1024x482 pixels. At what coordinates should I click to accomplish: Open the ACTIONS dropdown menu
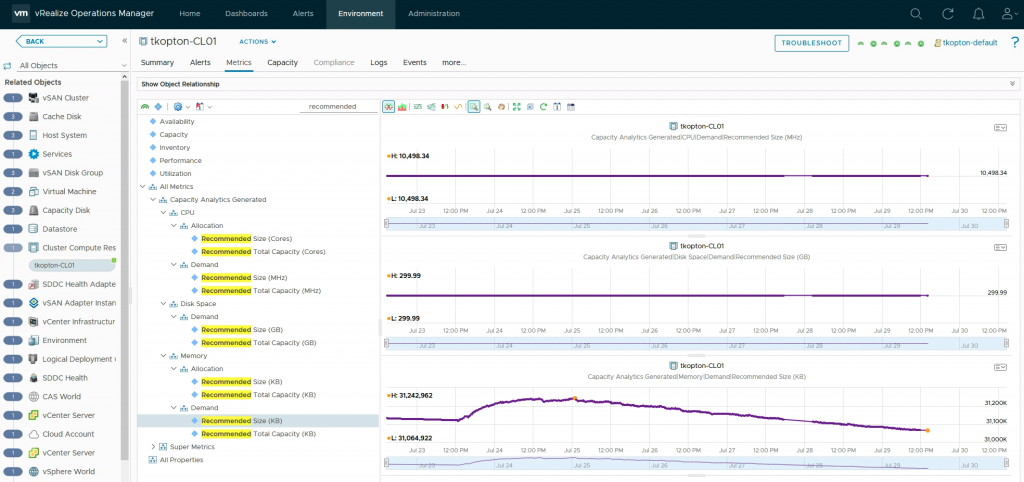coord(257,41)
